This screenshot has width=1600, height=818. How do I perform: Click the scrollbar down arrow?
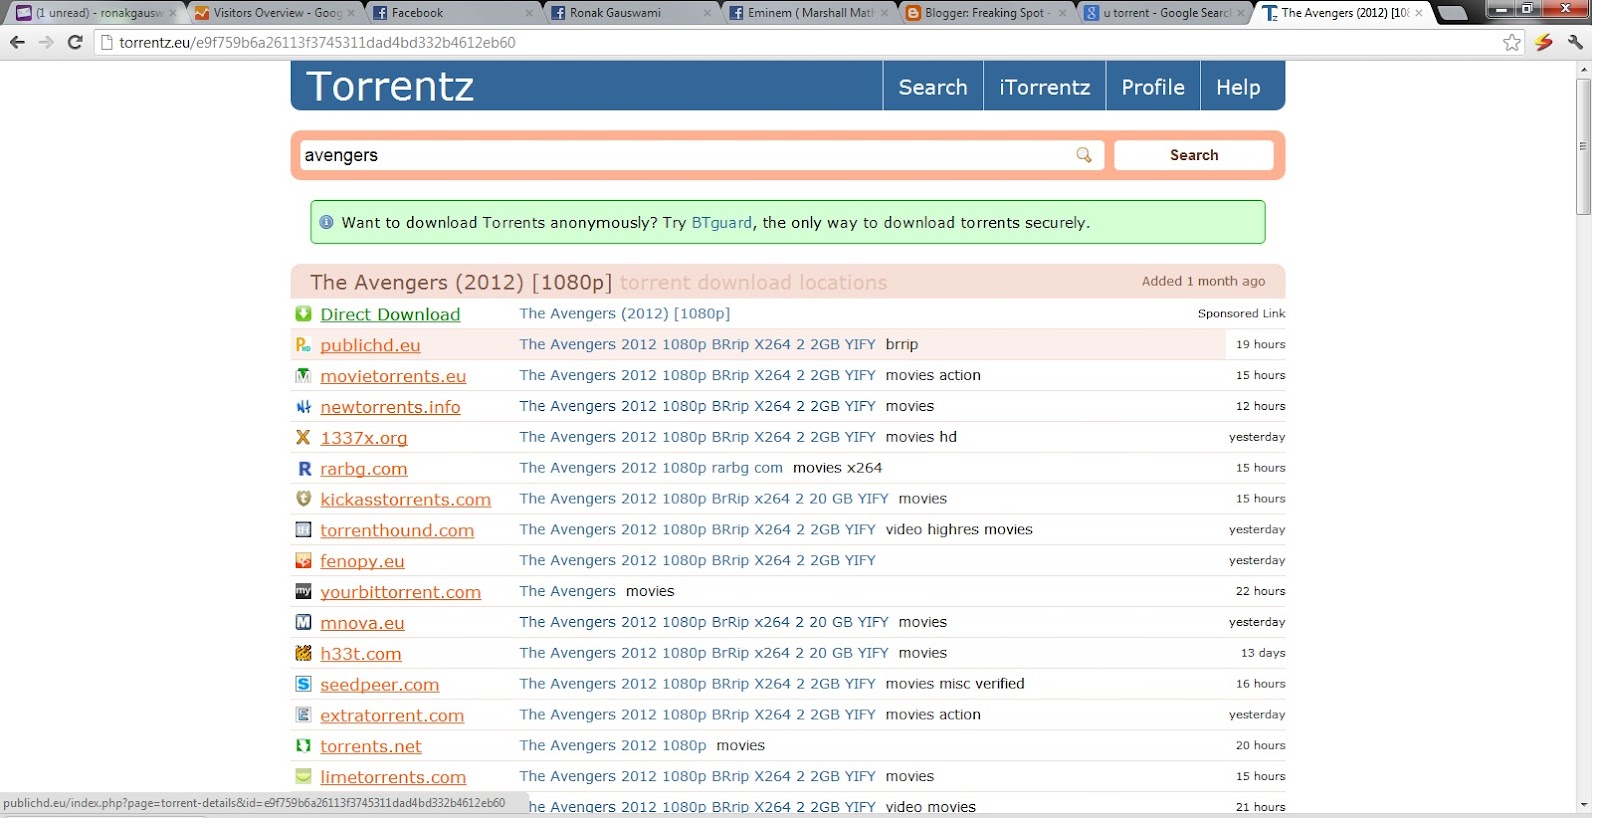point(1583,805)
